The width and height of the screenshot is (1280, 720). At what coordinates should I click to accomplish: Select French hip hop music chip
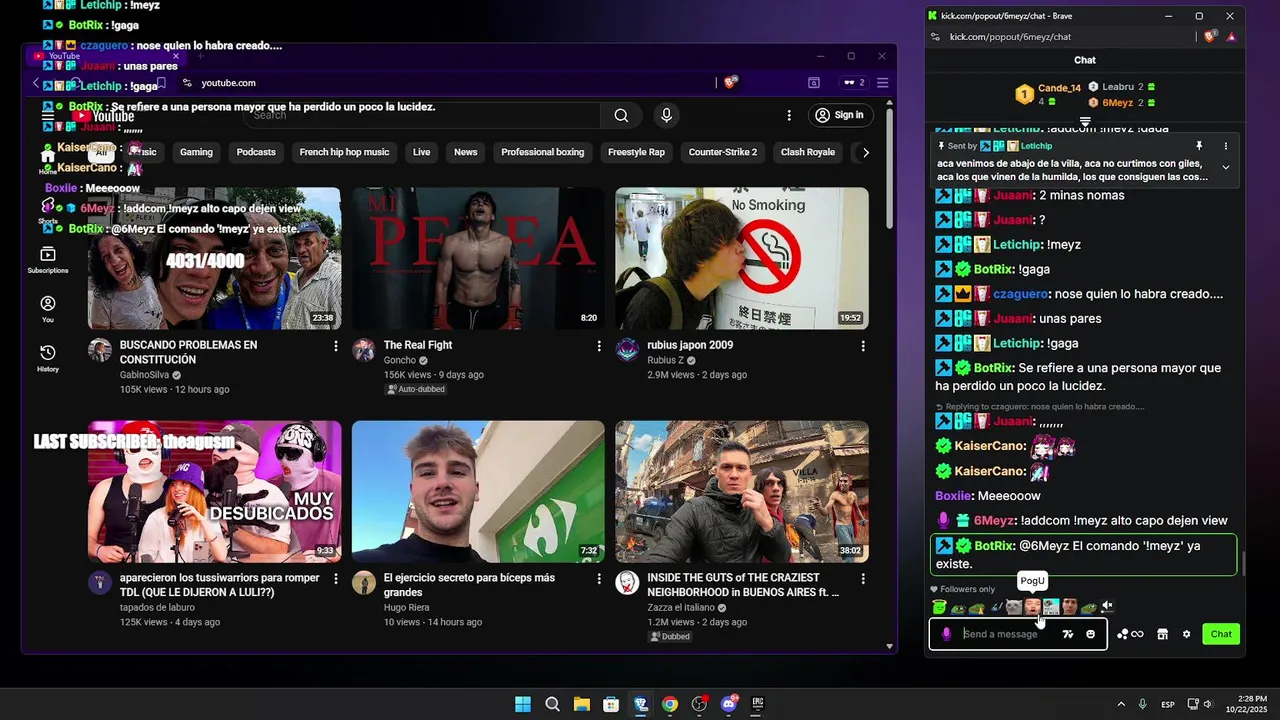(x=344, y=152)
